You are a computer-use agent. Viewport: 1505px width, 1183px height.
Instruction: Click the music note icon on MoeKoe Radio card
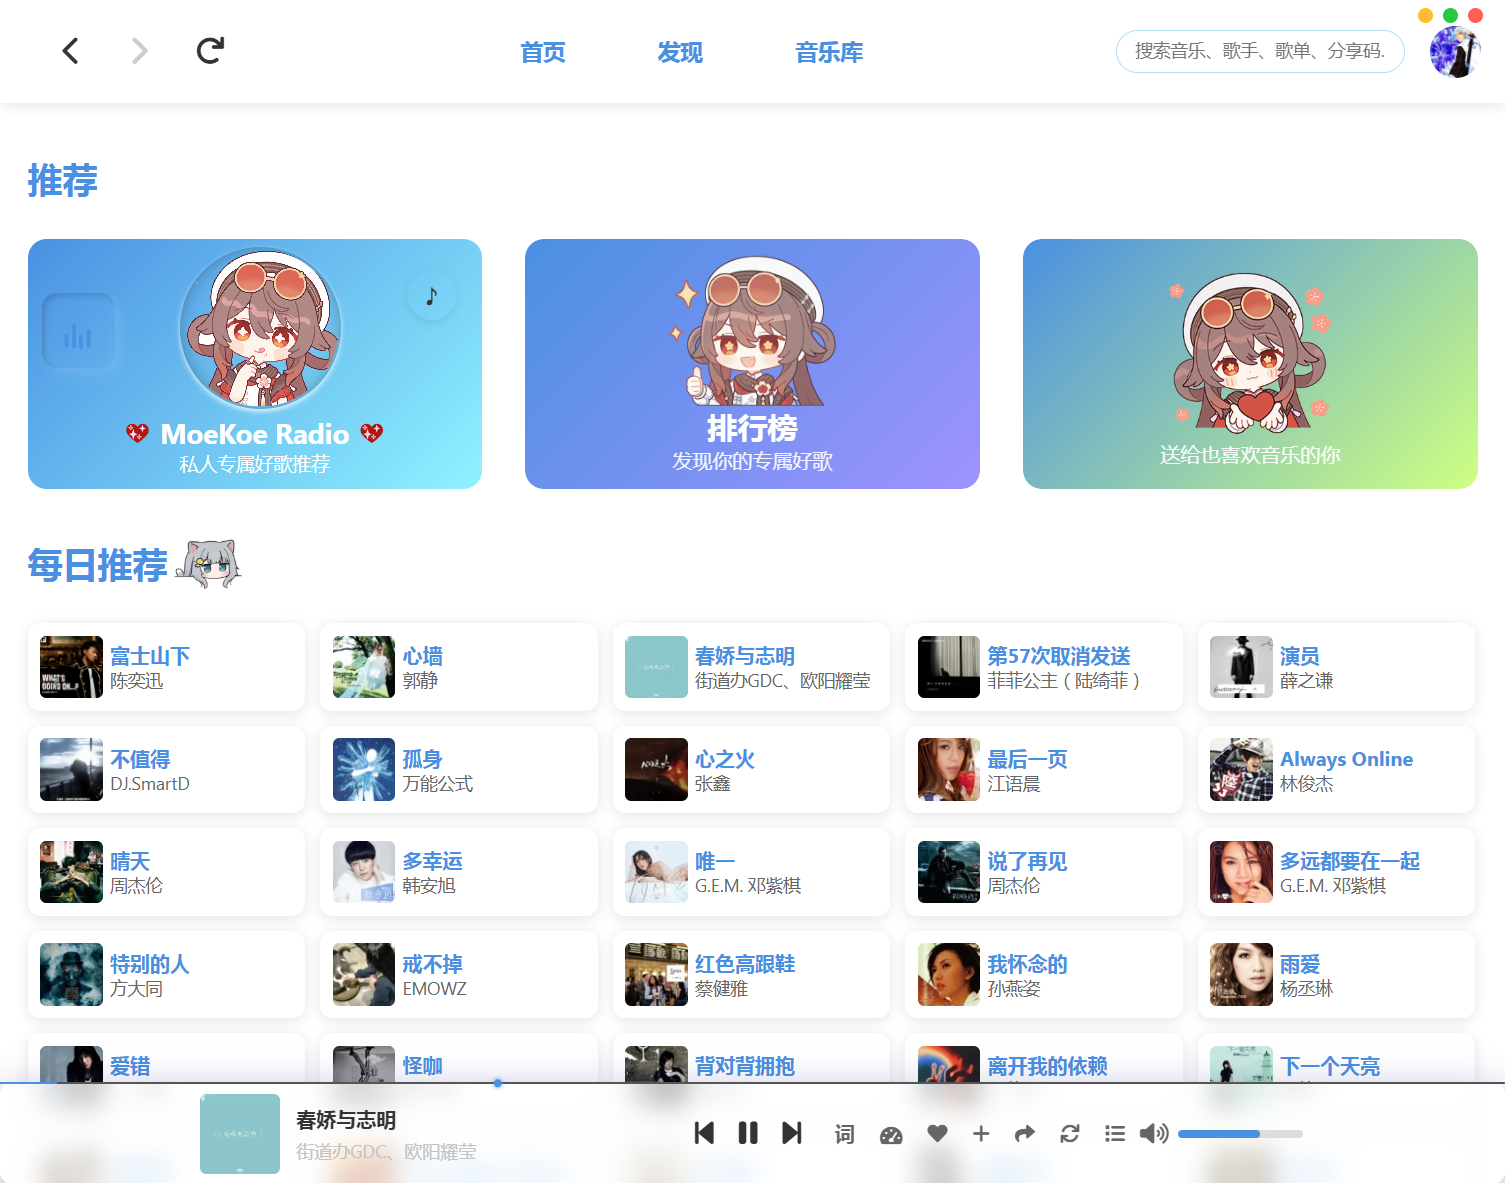click(431, 294)
